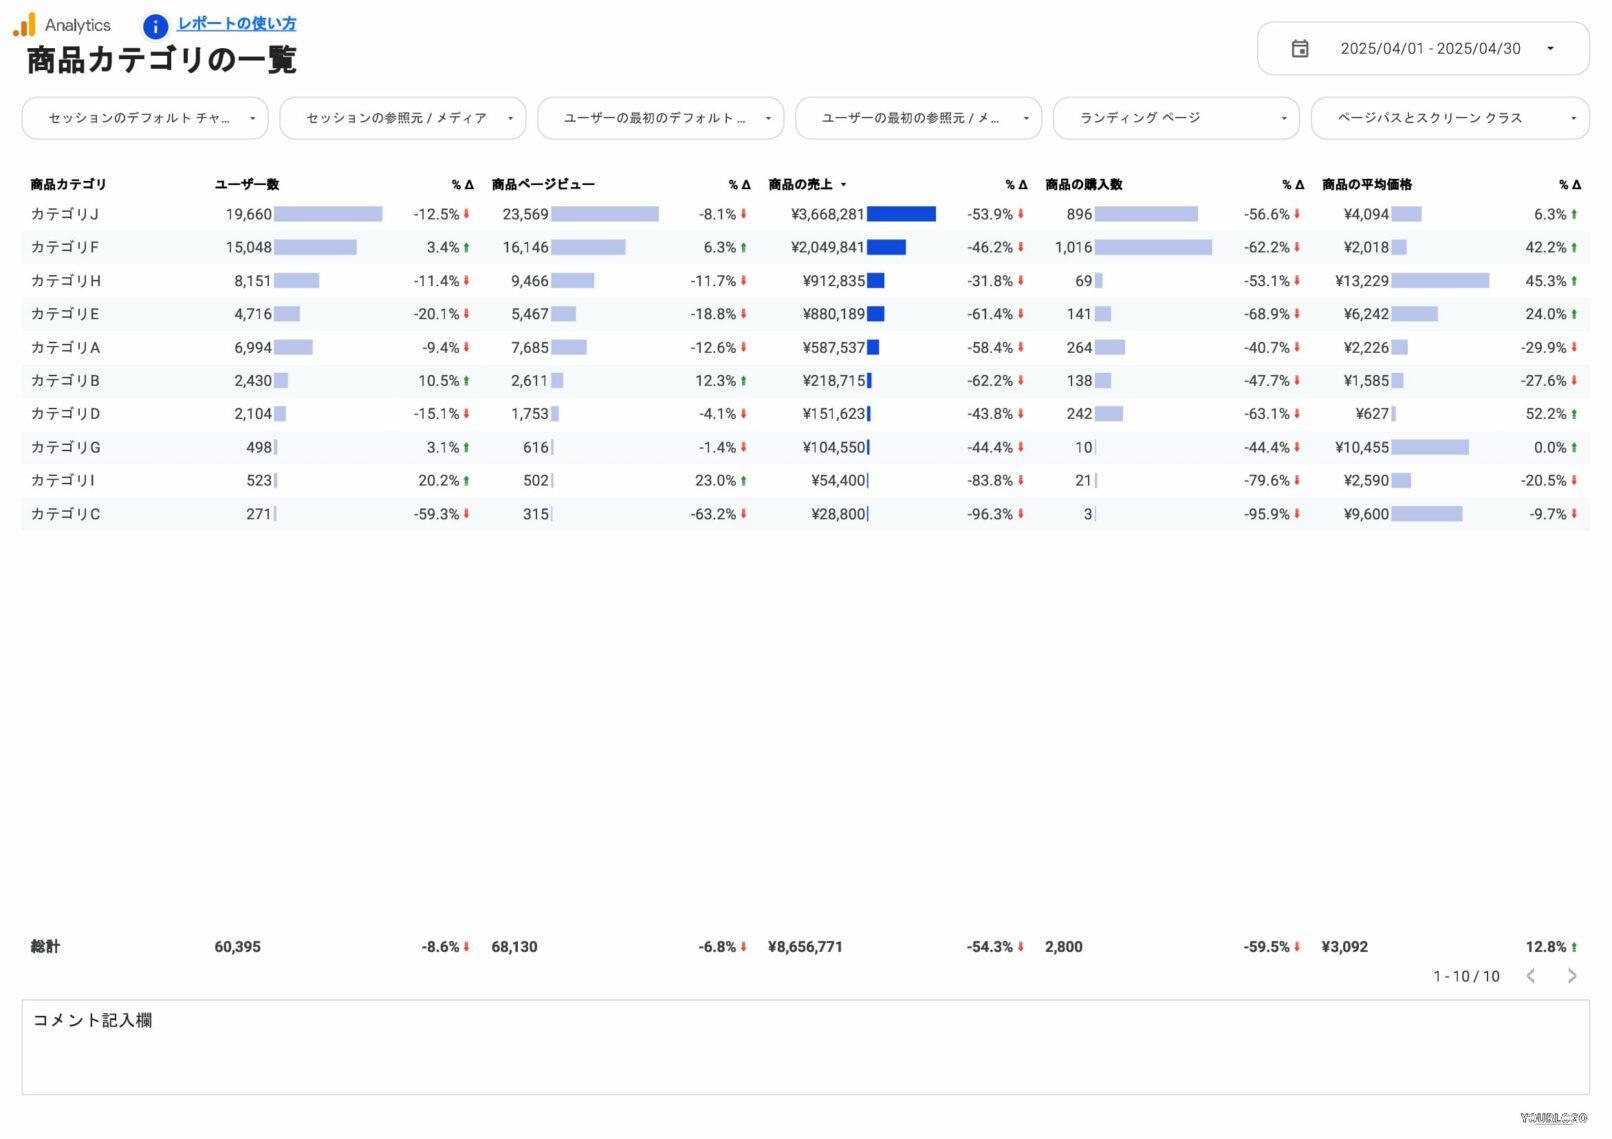Image resolution: width=1612 pixels, height=1139 pixels.
Task: Sort table by ユーザー数 column header
Action: point(246,185)
